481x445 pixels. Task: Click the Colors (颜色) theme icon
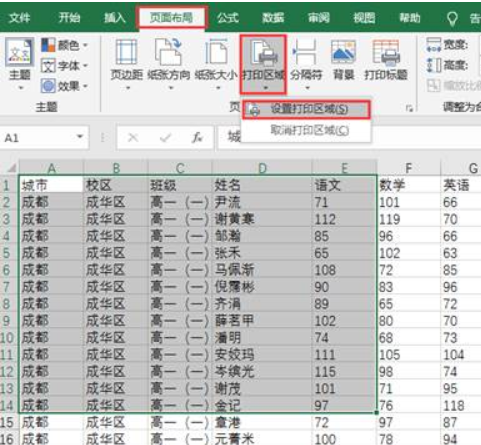point(48,45)
